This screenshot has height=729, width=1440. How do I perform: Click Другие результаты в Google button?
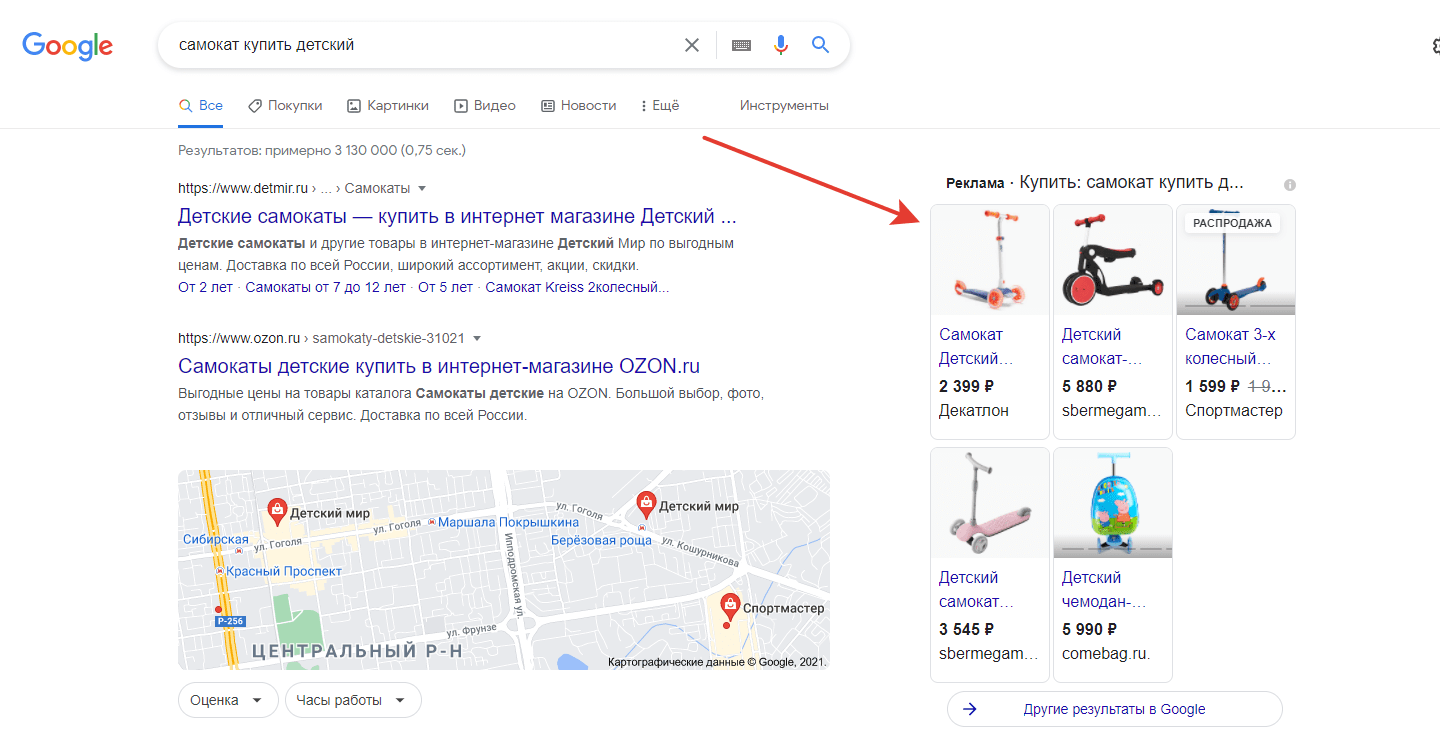1114,709
